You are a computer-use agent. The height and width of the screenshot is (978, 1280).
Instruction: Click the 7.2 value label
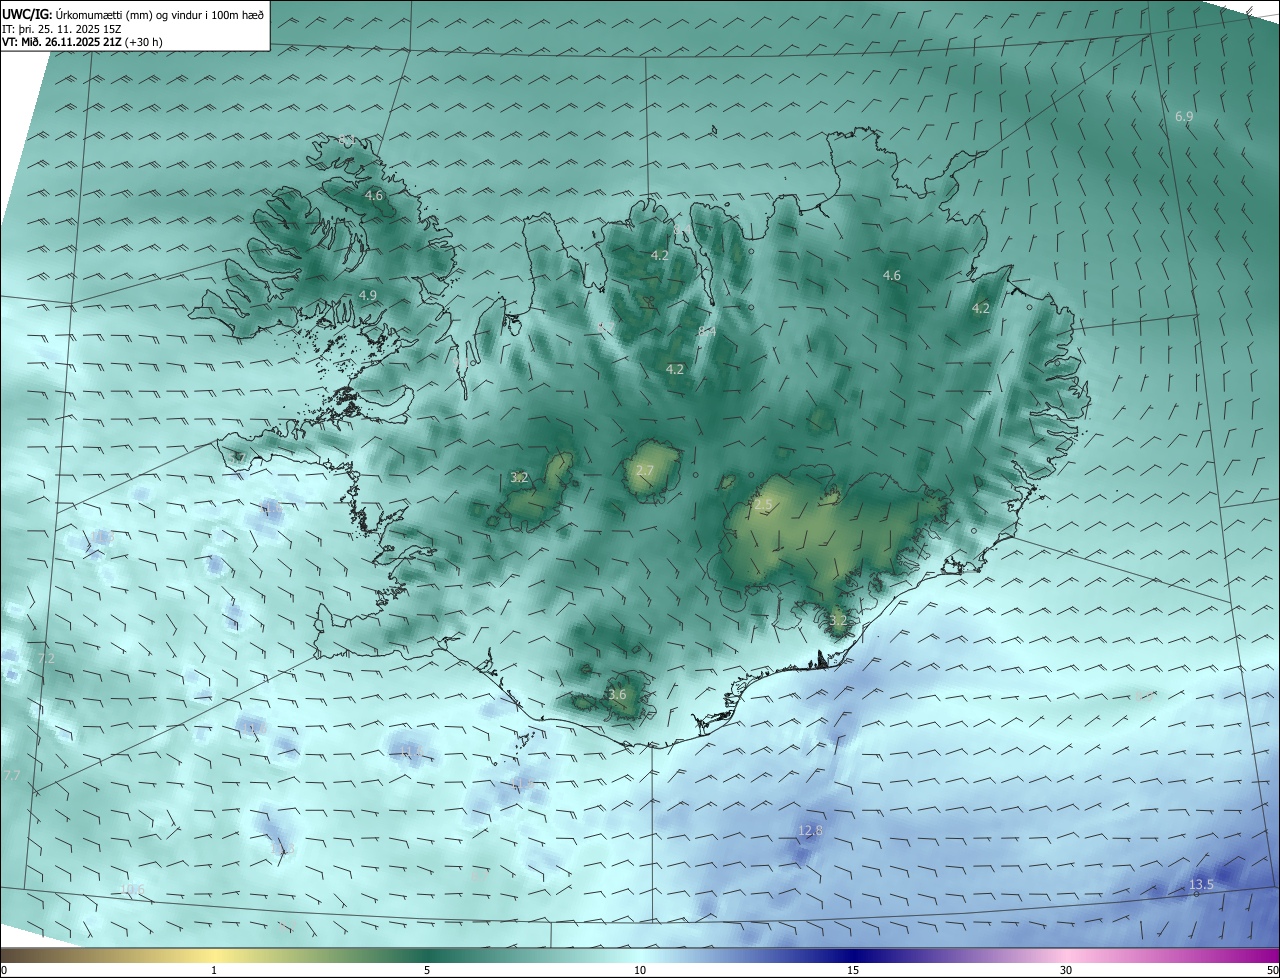tap(45, 658)
